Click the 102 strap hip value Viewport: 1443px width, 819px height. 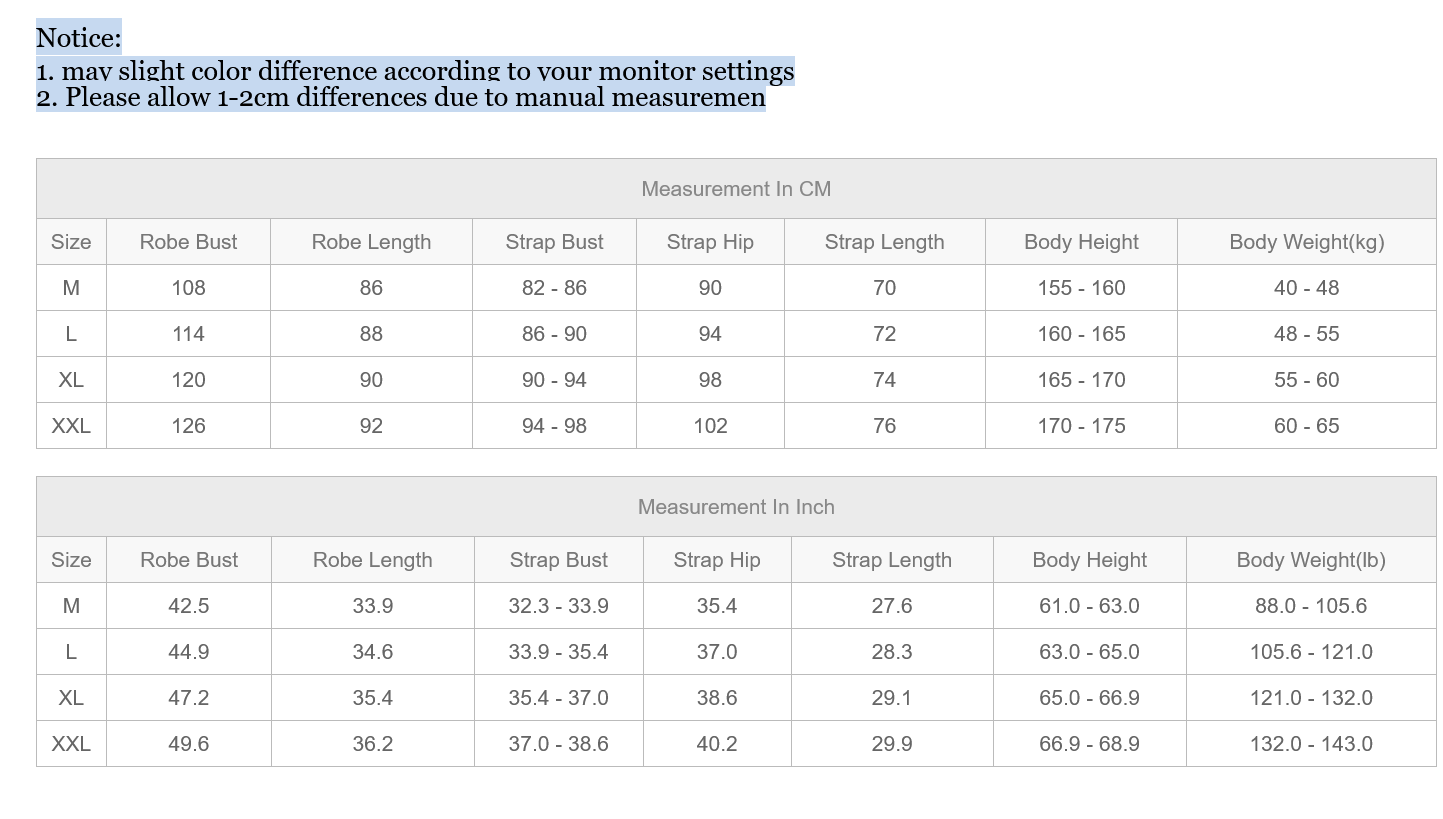(710, 426)
